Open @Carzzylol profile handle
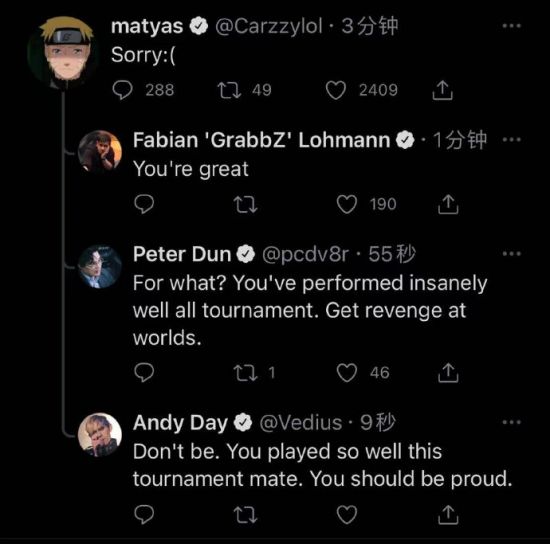550x544 pixels. pyautogui.click(x=268, y=26)
